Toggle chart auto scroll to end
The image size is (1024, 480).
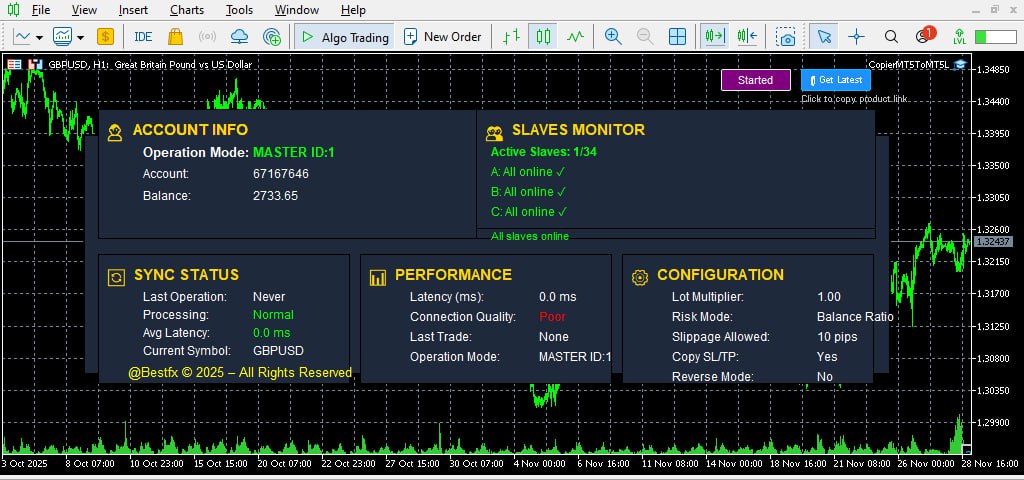tap(715, 37)
